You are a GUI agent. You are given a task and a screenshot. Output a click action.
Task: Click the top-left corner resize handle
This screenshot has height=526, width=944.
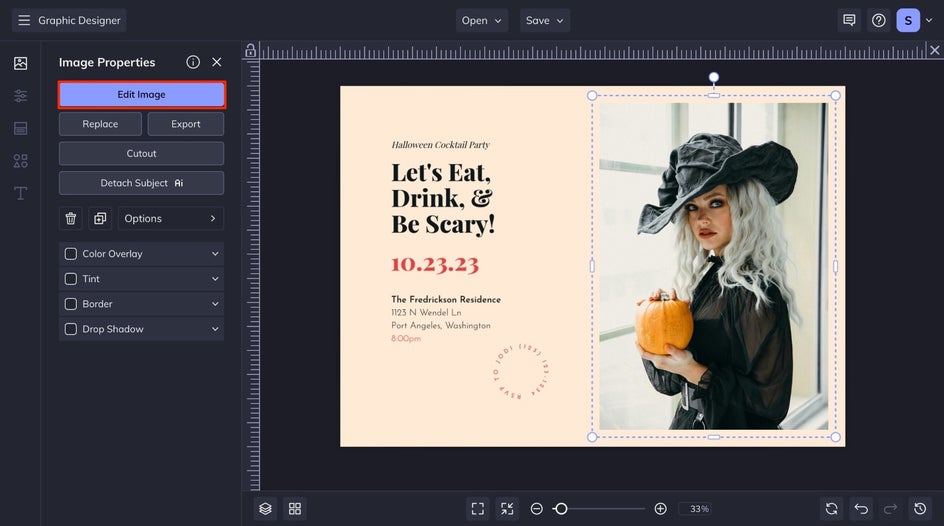[592, 96]
